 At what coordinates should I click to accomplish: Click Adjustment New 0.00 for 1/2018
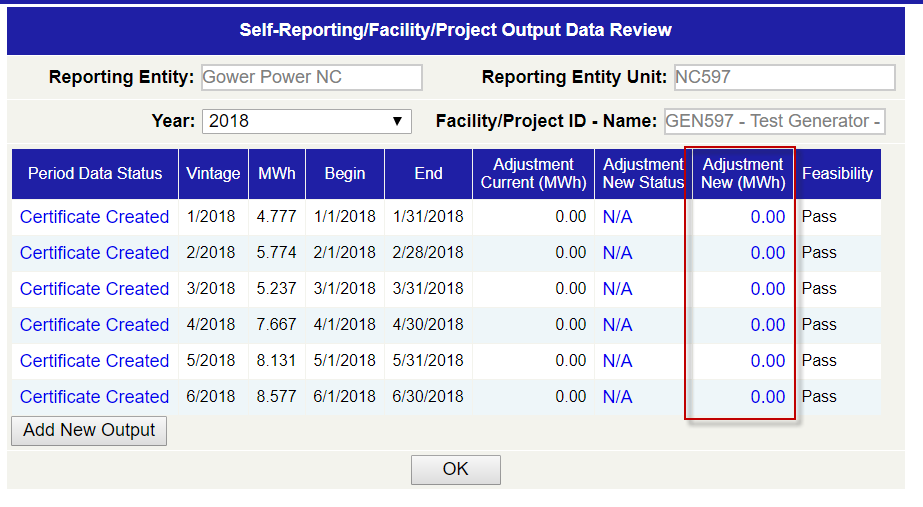point(767,217)
